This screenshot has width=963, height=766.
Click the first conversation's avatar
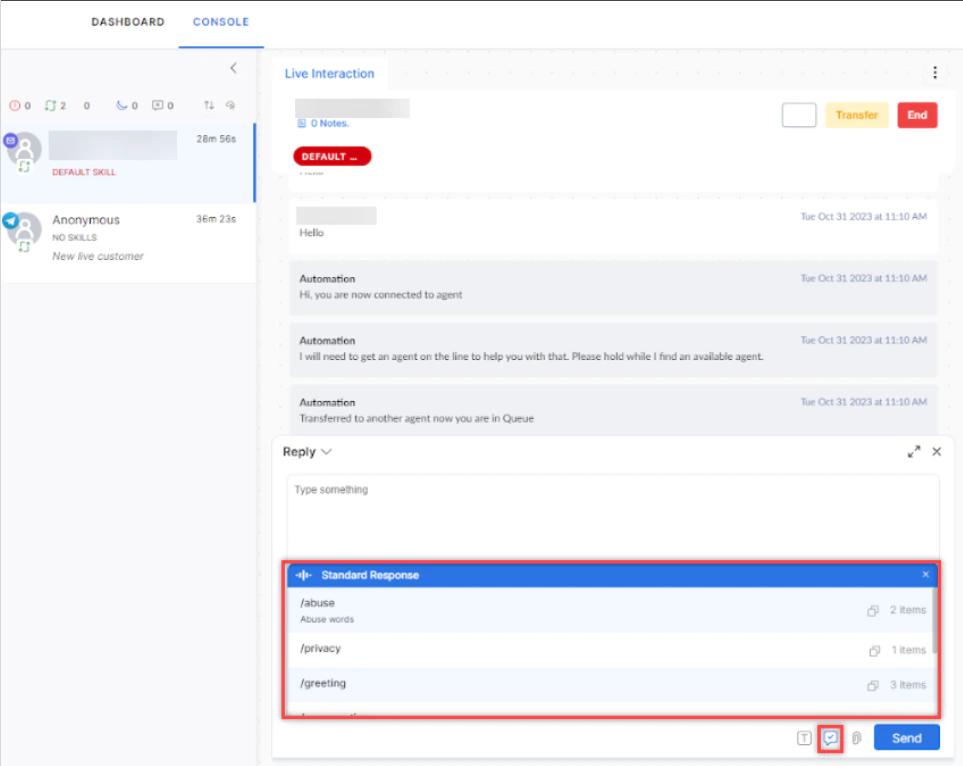coord(25,149)
